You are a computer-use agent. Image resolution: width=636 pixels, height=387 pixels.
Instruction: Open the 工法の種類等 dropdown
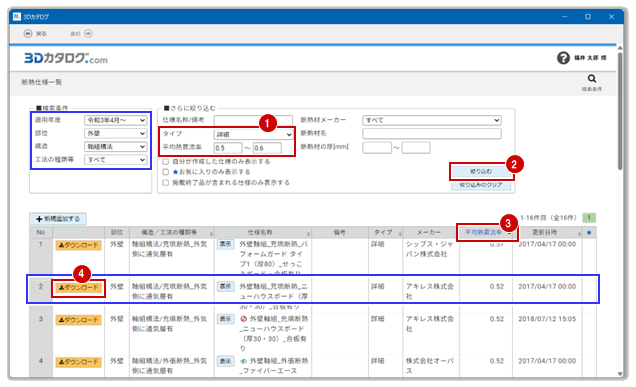[116, 160]
